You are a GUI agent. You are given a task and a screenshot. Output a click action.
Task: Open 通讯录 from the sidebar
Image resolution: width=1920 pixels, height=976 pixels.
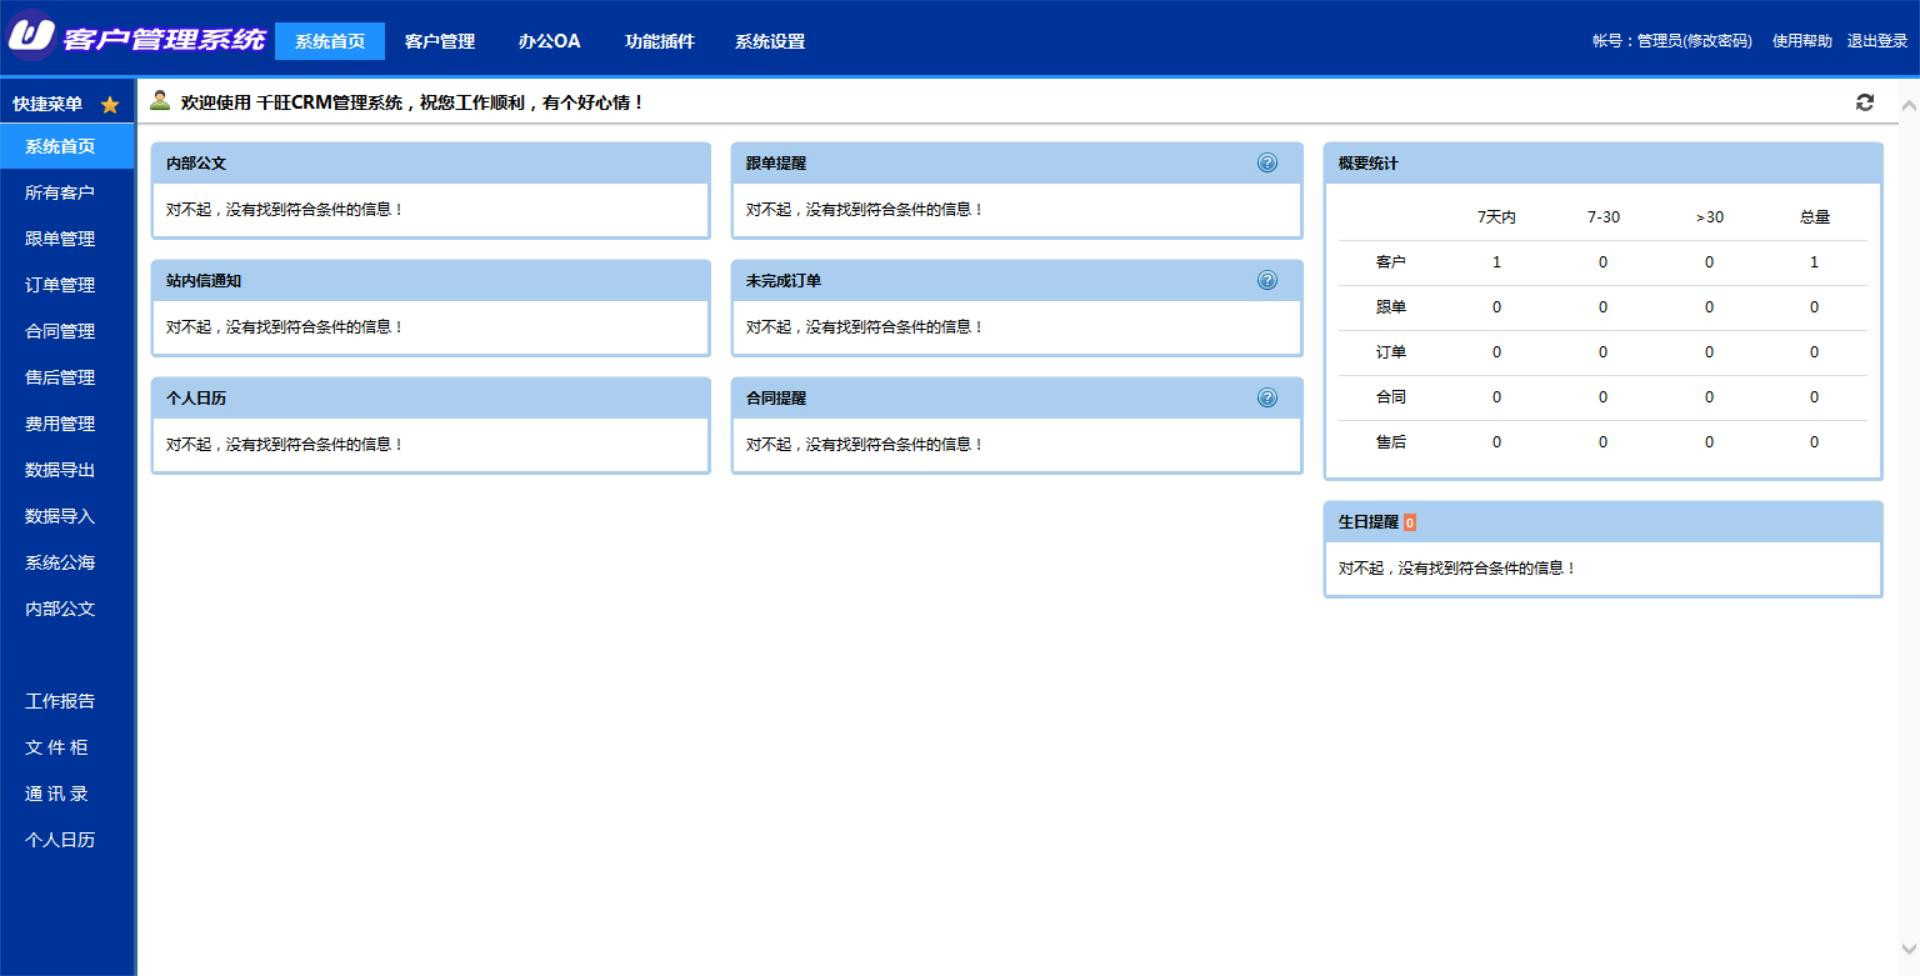(57, 793)
